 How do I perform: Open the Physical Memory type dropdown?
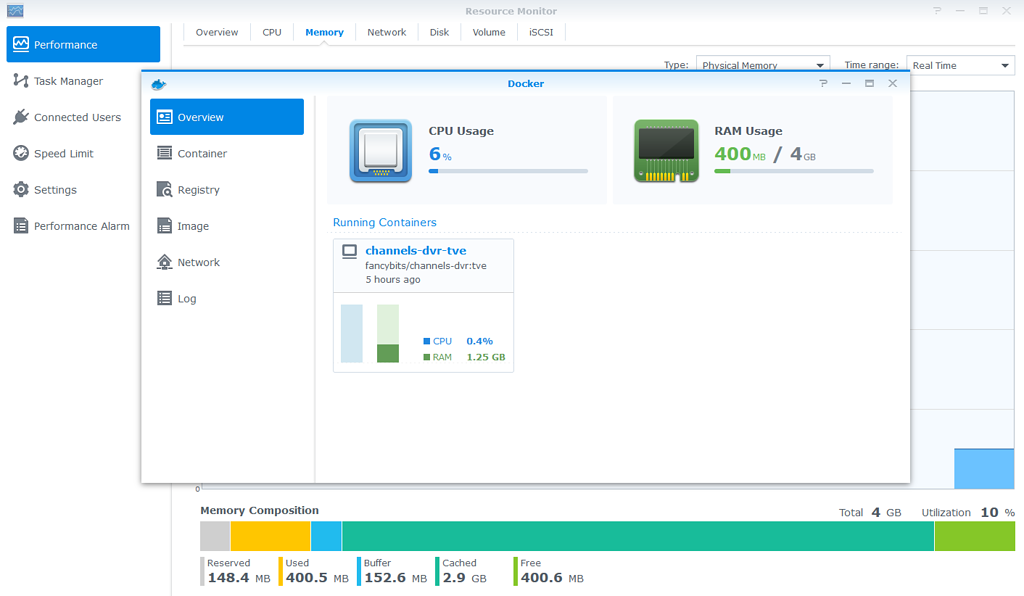coord(762,64)
